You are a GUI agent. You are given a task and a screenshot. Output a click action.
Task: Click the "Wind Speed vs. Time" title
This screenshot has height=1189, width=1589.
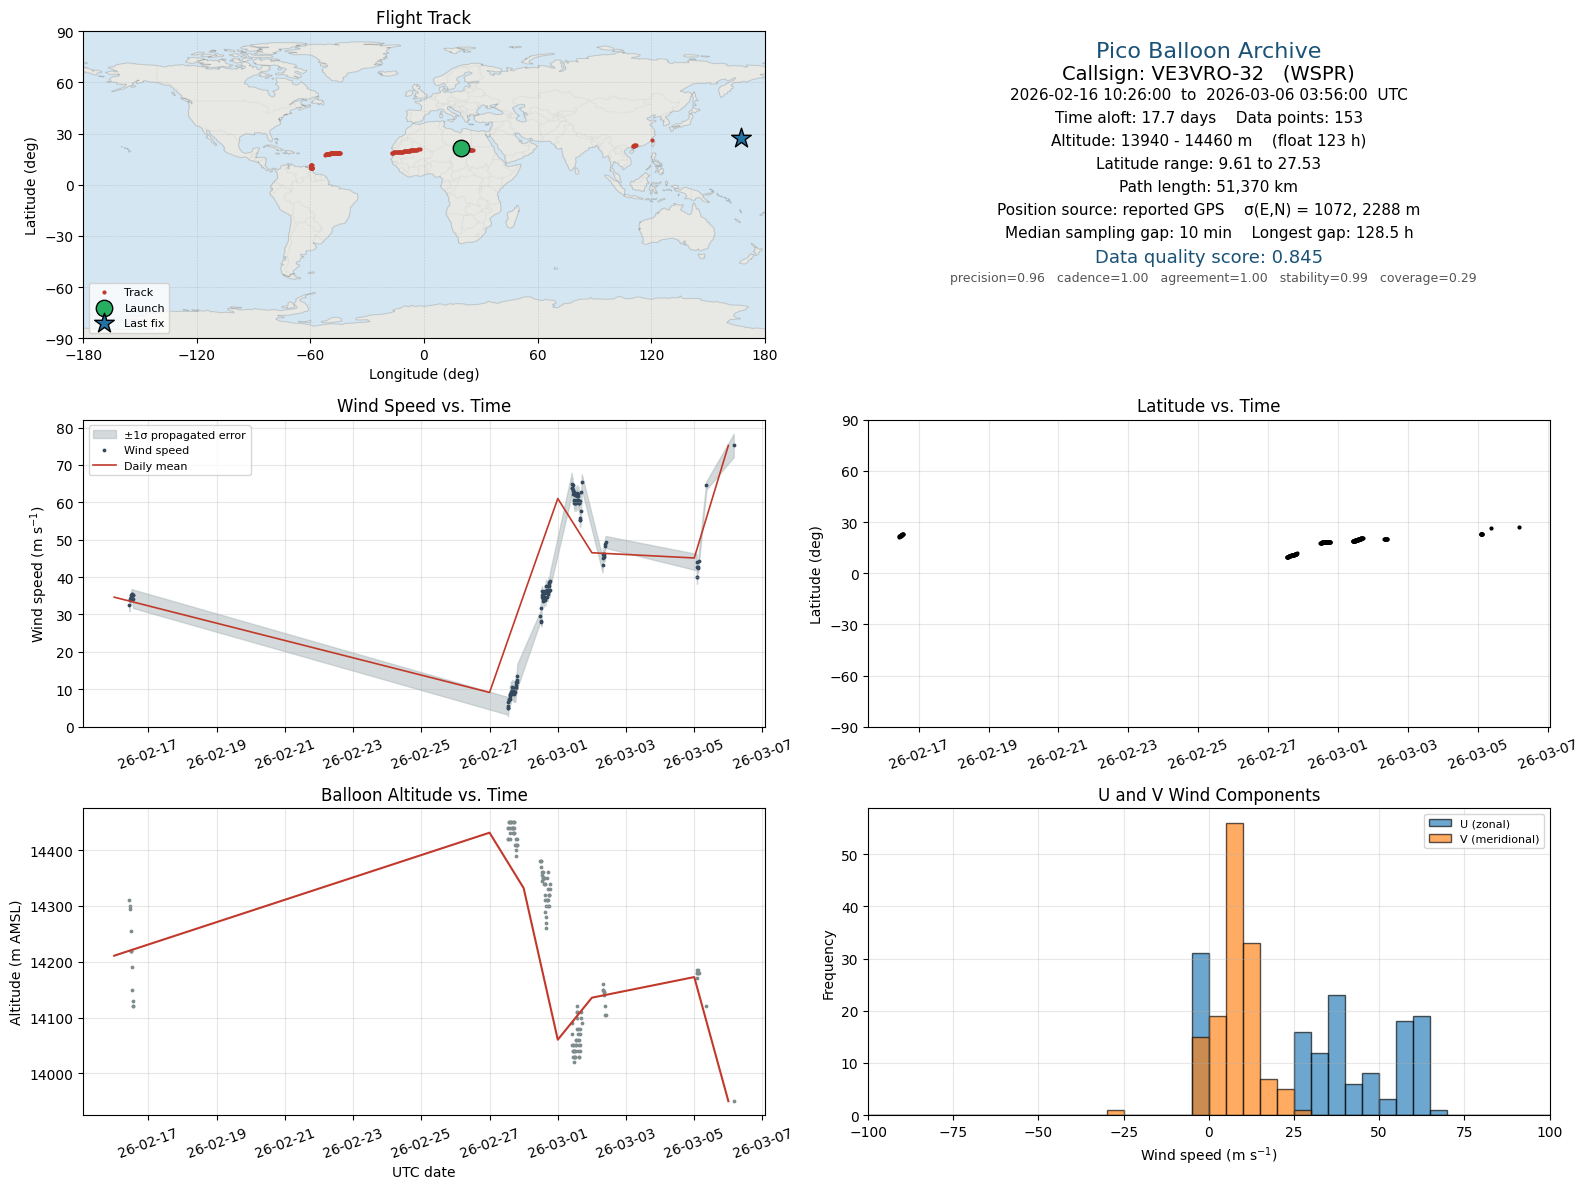pyautogui.click(x=423, y=406)
